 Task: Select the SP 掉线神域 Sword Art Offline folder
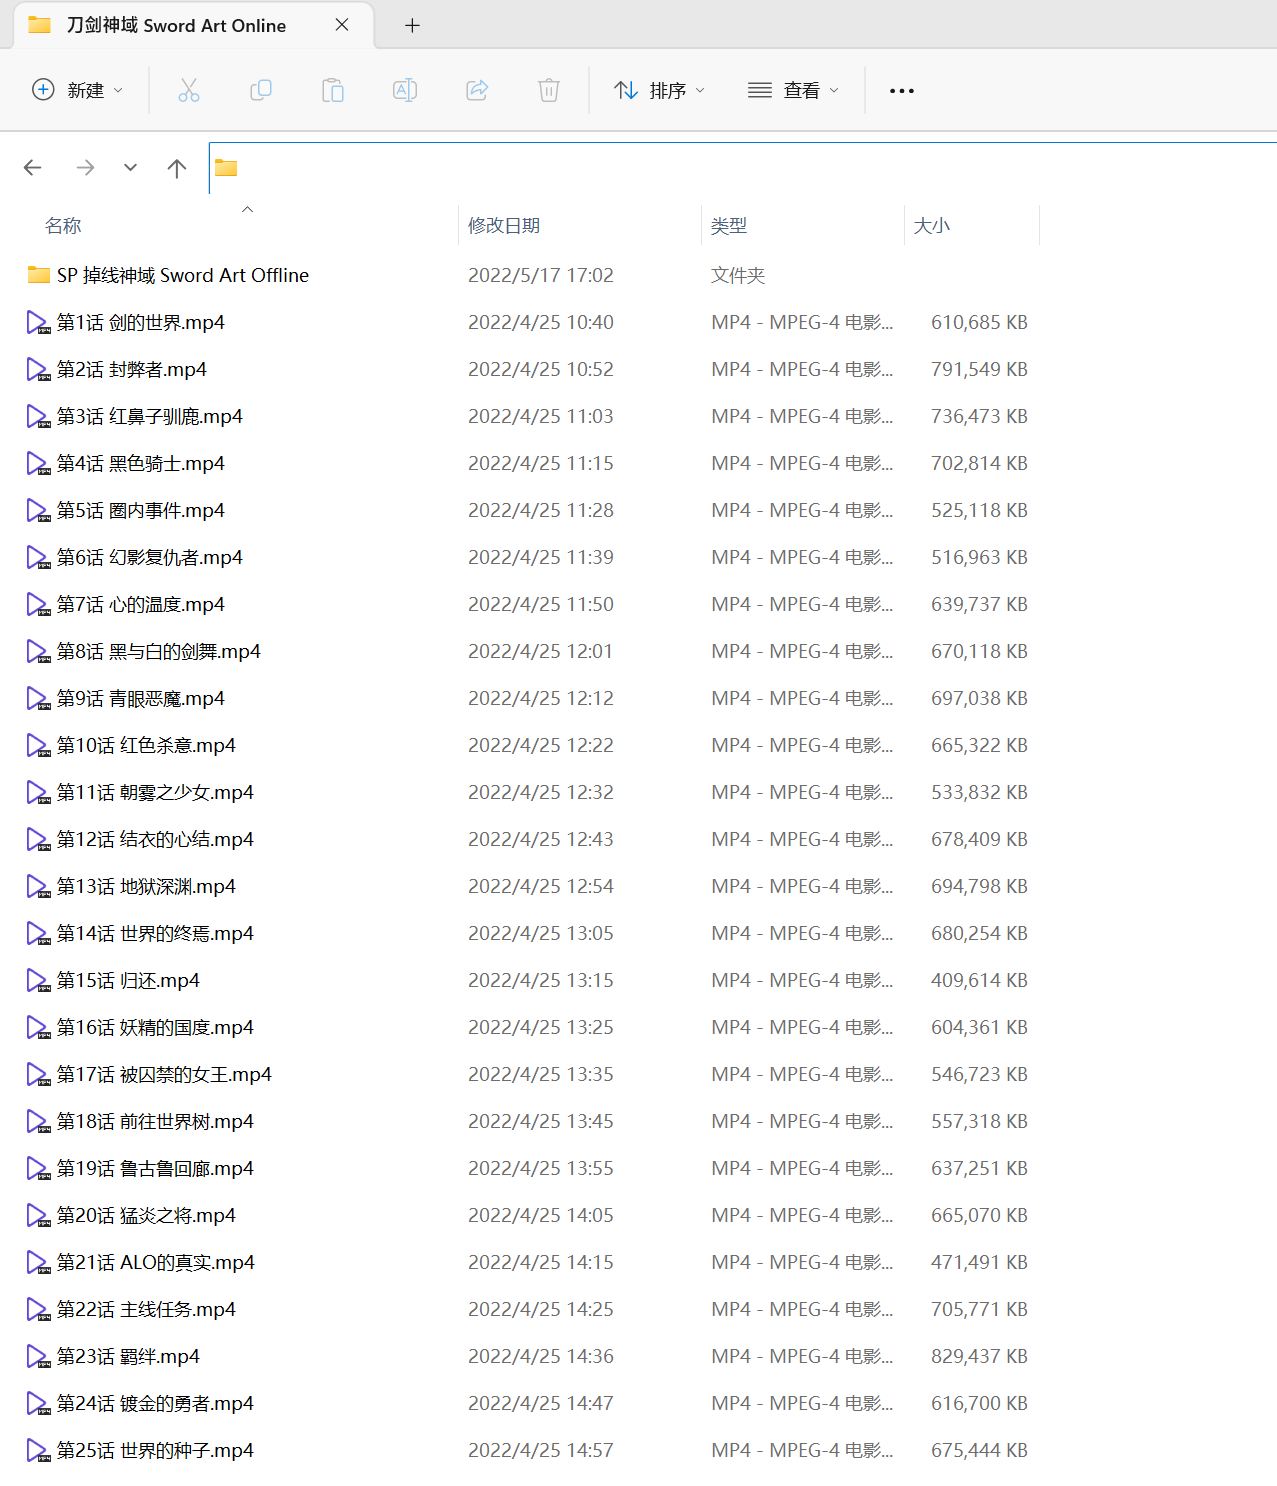point(183,275)
